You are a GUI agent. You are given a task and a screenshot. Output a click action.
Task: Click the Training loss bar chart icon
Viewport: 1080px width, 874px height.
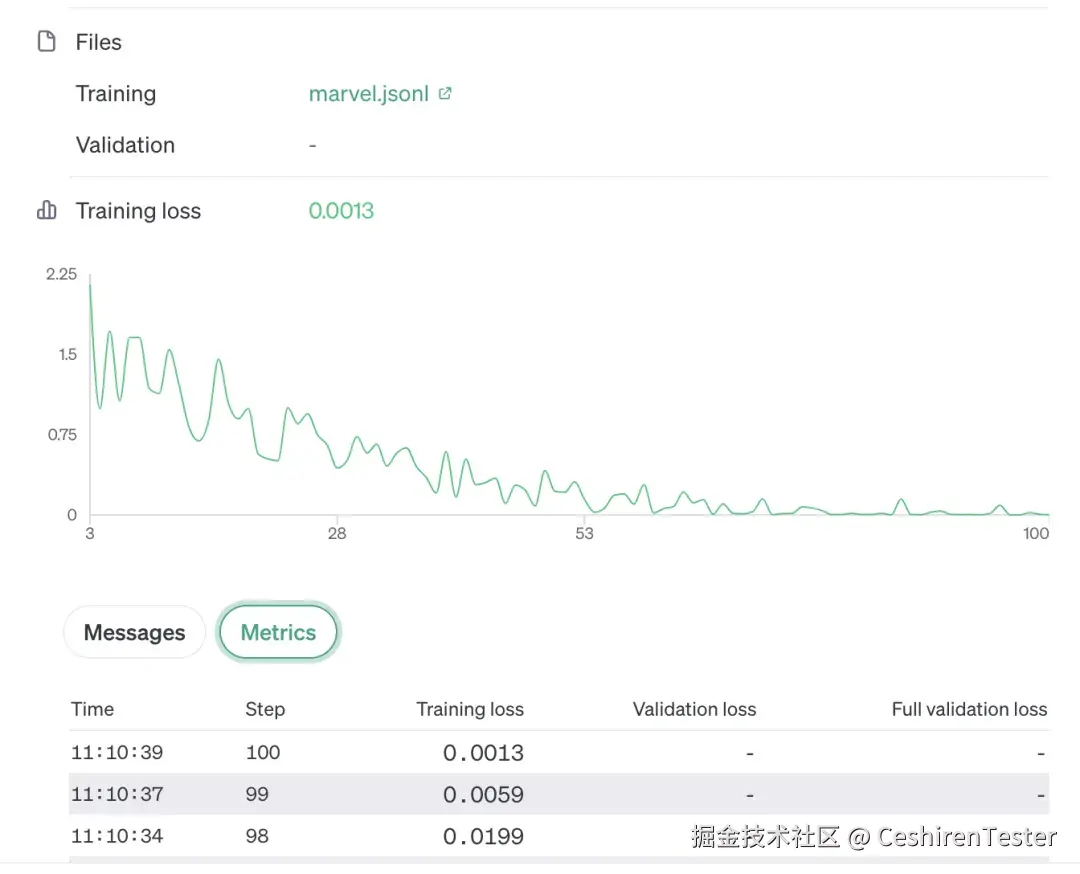coord(46,211)
